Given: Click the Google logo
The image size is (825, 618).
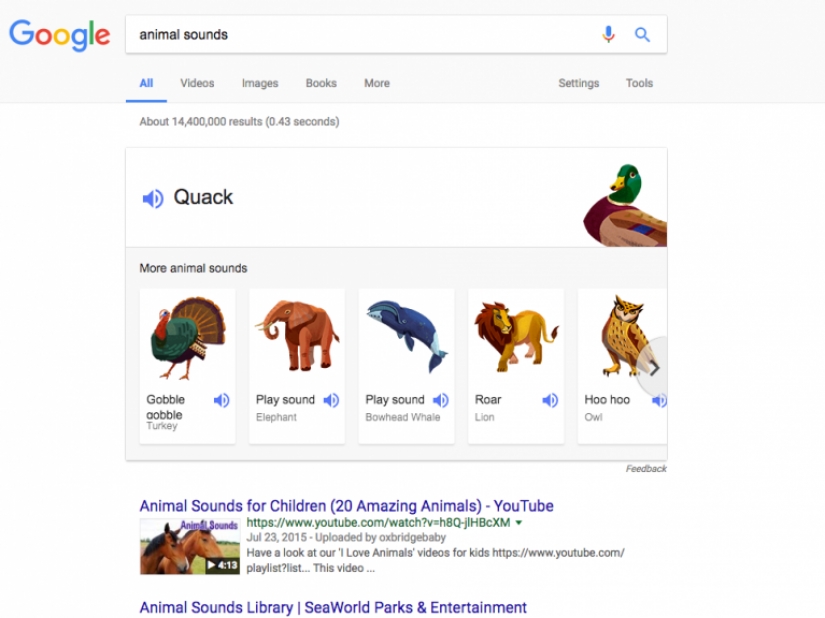Looking at the screenshot, I should click(x=58, y=36).
